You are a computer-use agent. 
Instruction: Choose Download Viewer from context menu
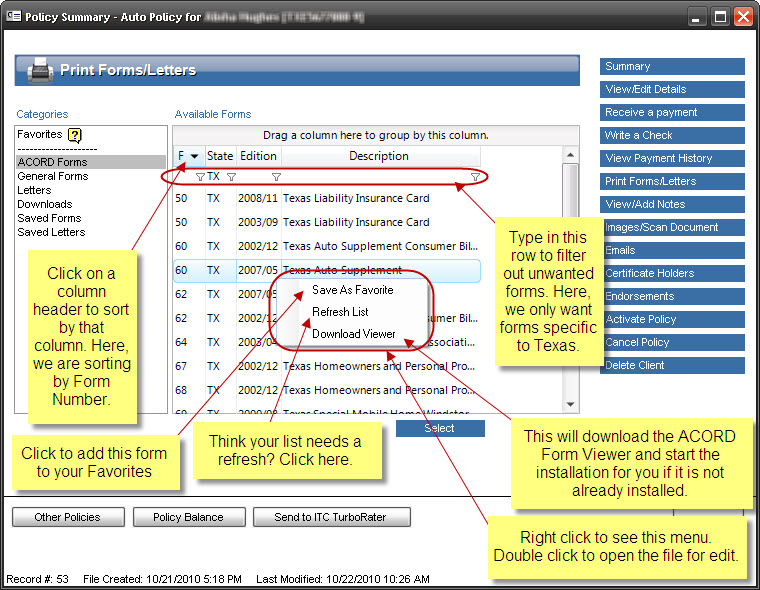click(354, 334)
